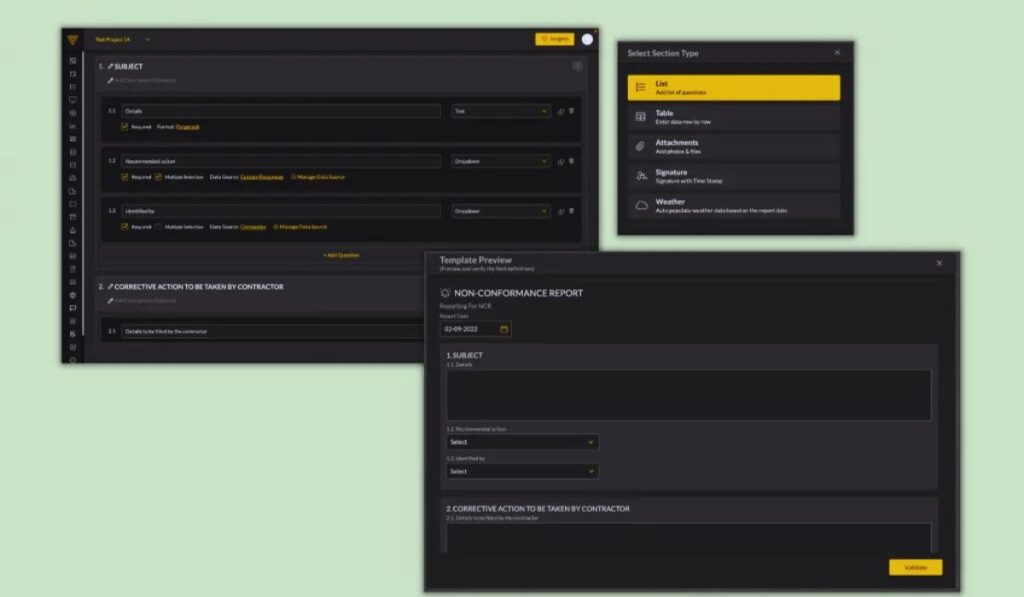Click the signature icon in Select Section Type

coord(640,173)
